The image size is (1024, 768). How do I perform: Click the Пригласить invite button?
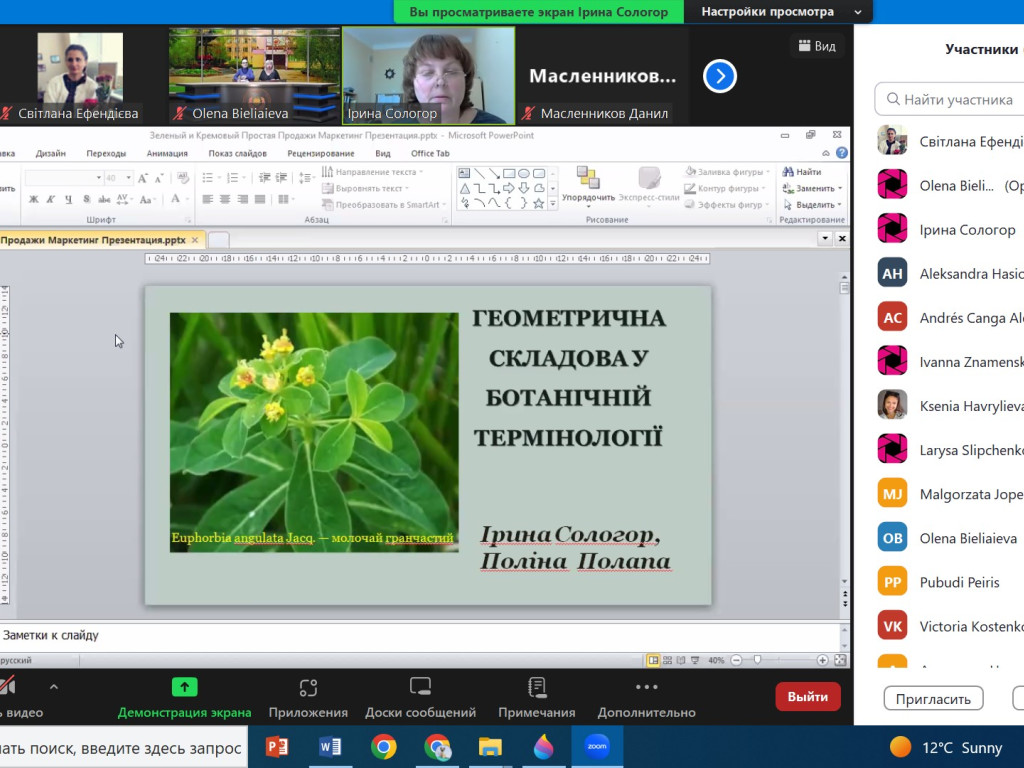point(933,699)
